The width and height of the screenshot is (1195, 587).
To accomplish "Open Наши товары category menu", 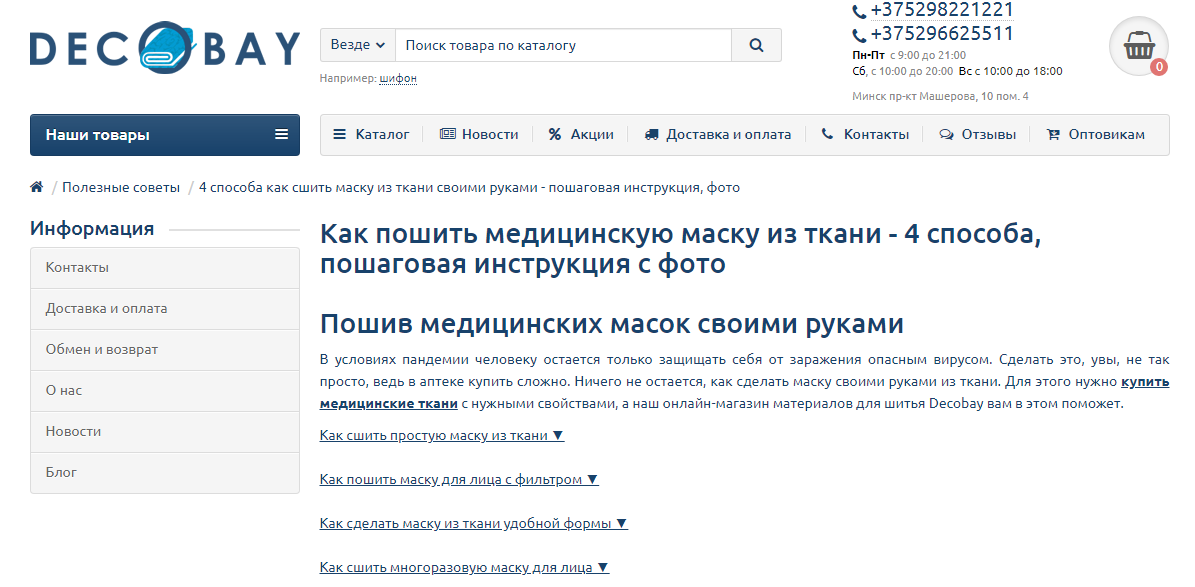I will pyautogui.click(x=165, y=135).
